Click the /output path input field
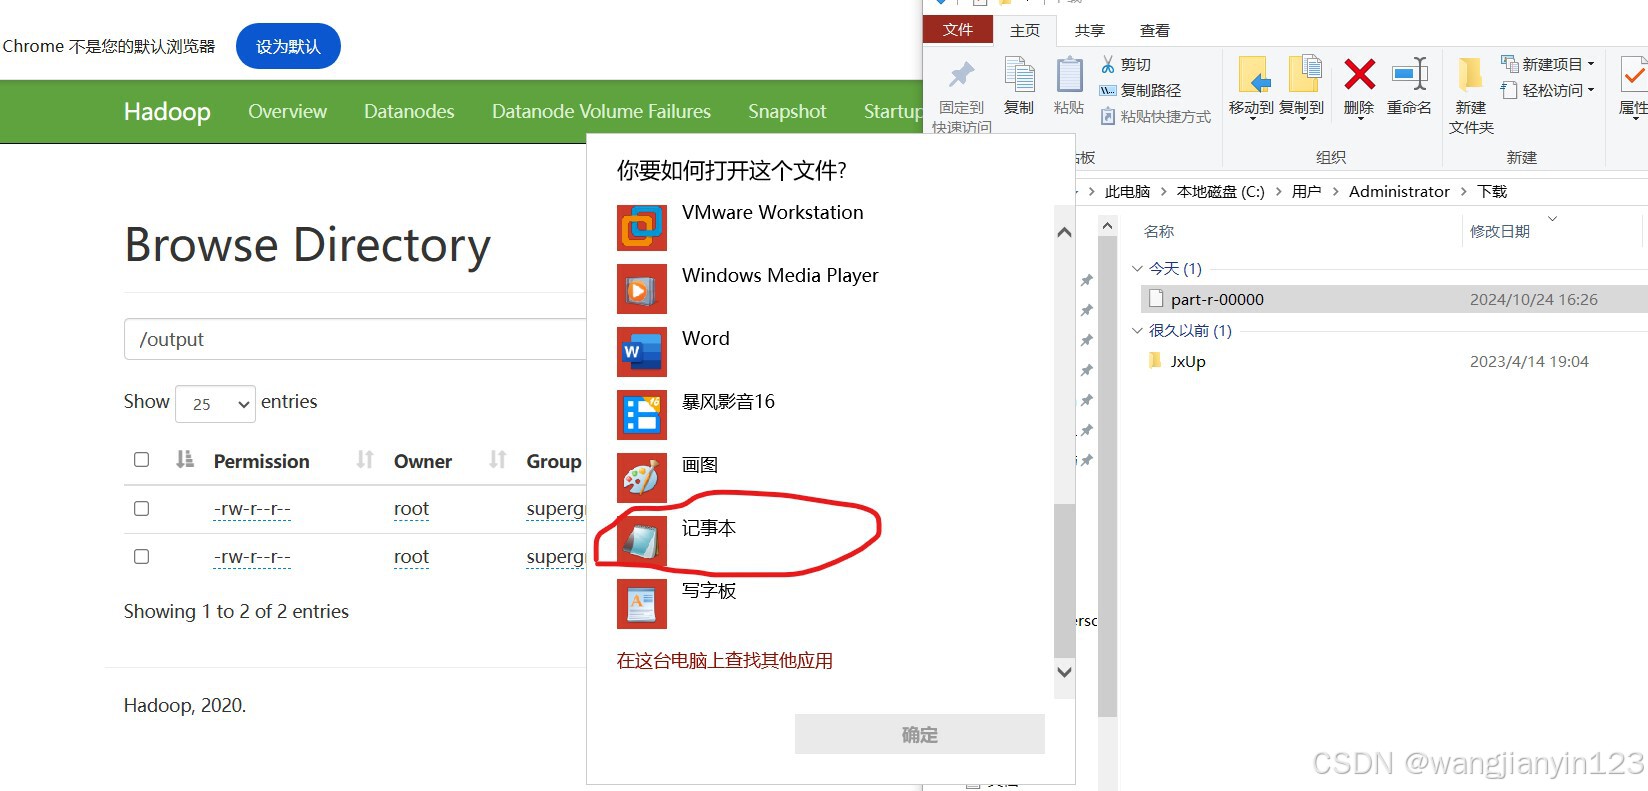The height and width of the screenshot is (791, 1648). point(355,339)
